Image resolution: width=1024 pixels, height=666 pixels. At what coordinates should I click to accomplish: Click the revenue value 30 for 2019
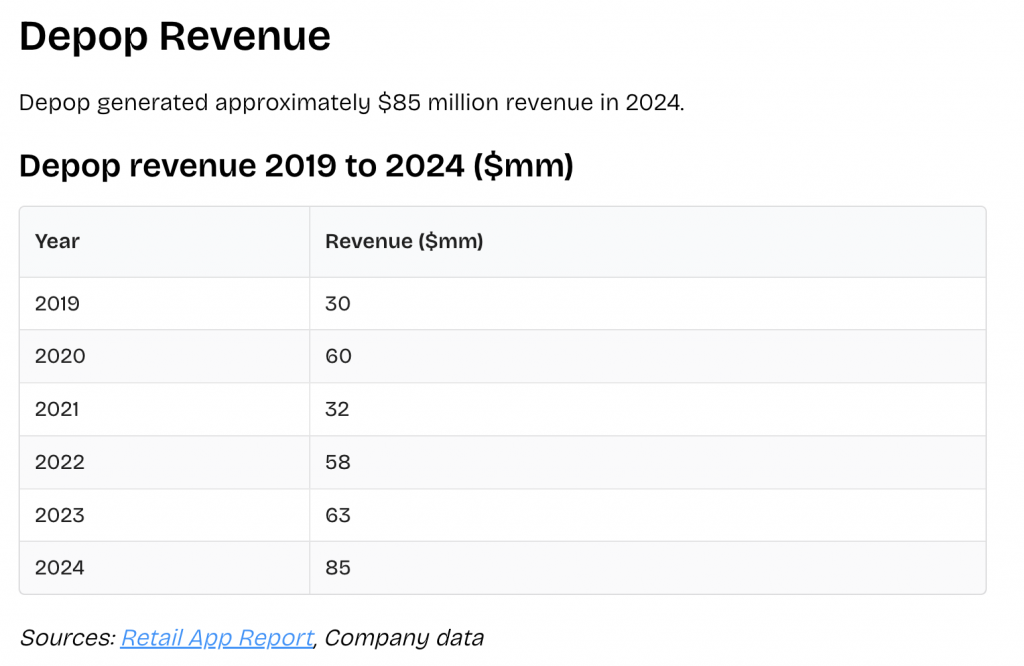point(337,303)
